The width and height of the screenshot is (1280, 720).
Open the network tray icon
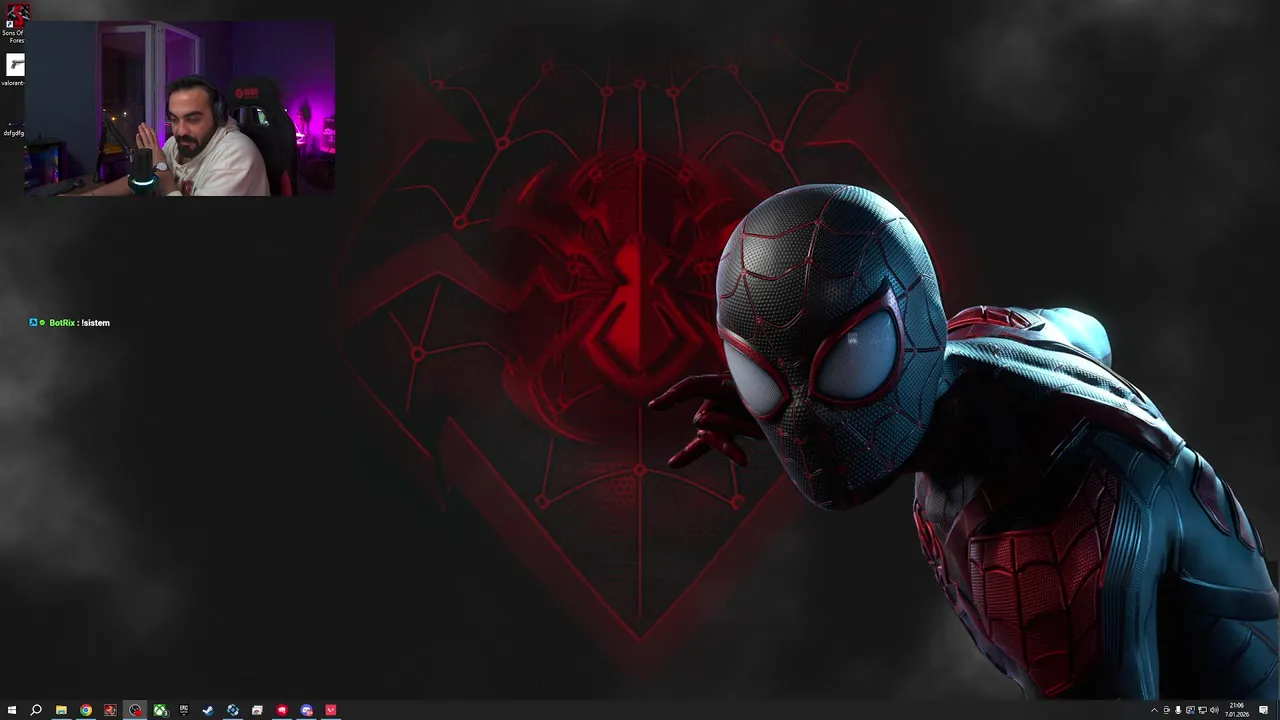[1202, 710]
